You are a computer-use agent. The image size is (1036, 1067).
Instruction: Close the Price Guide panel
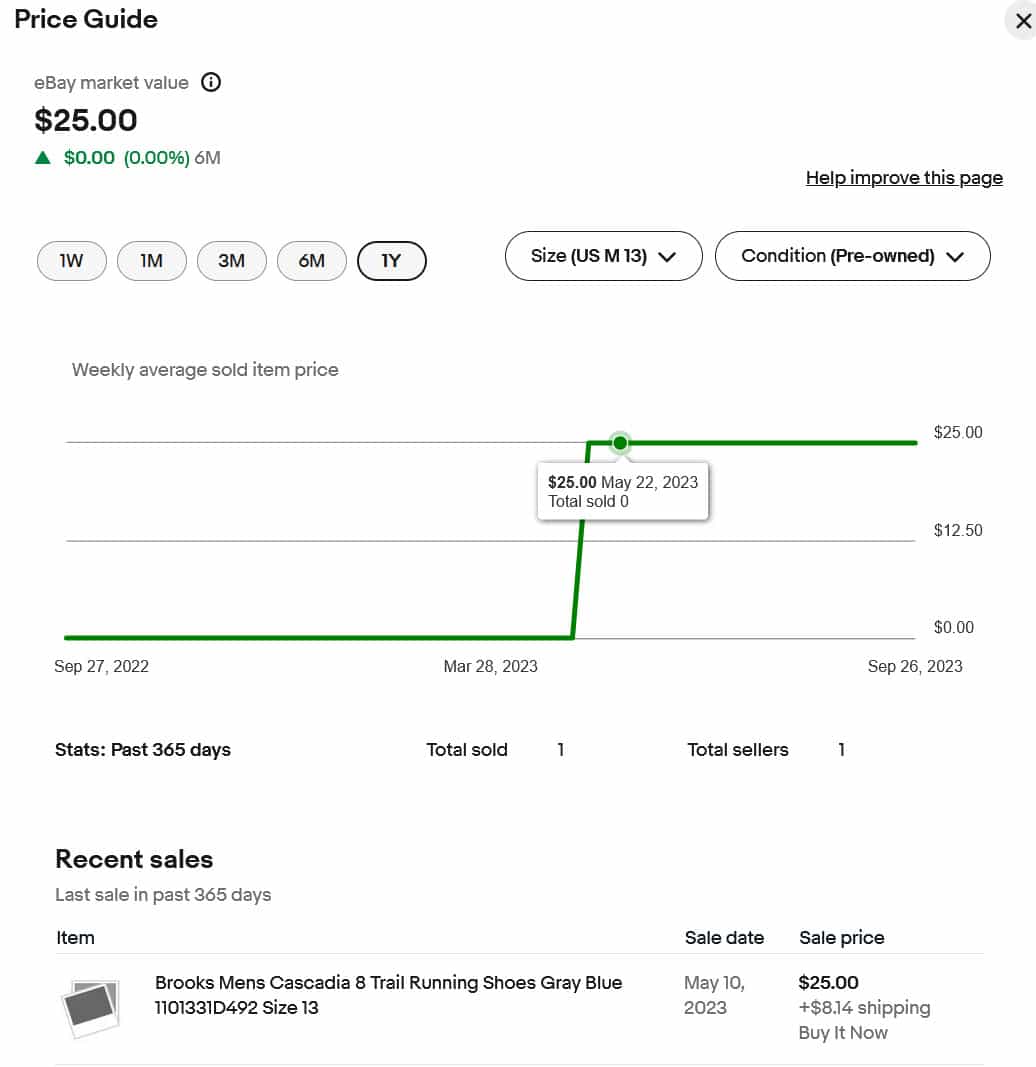pyautogui.click(x=1022, y=20)
